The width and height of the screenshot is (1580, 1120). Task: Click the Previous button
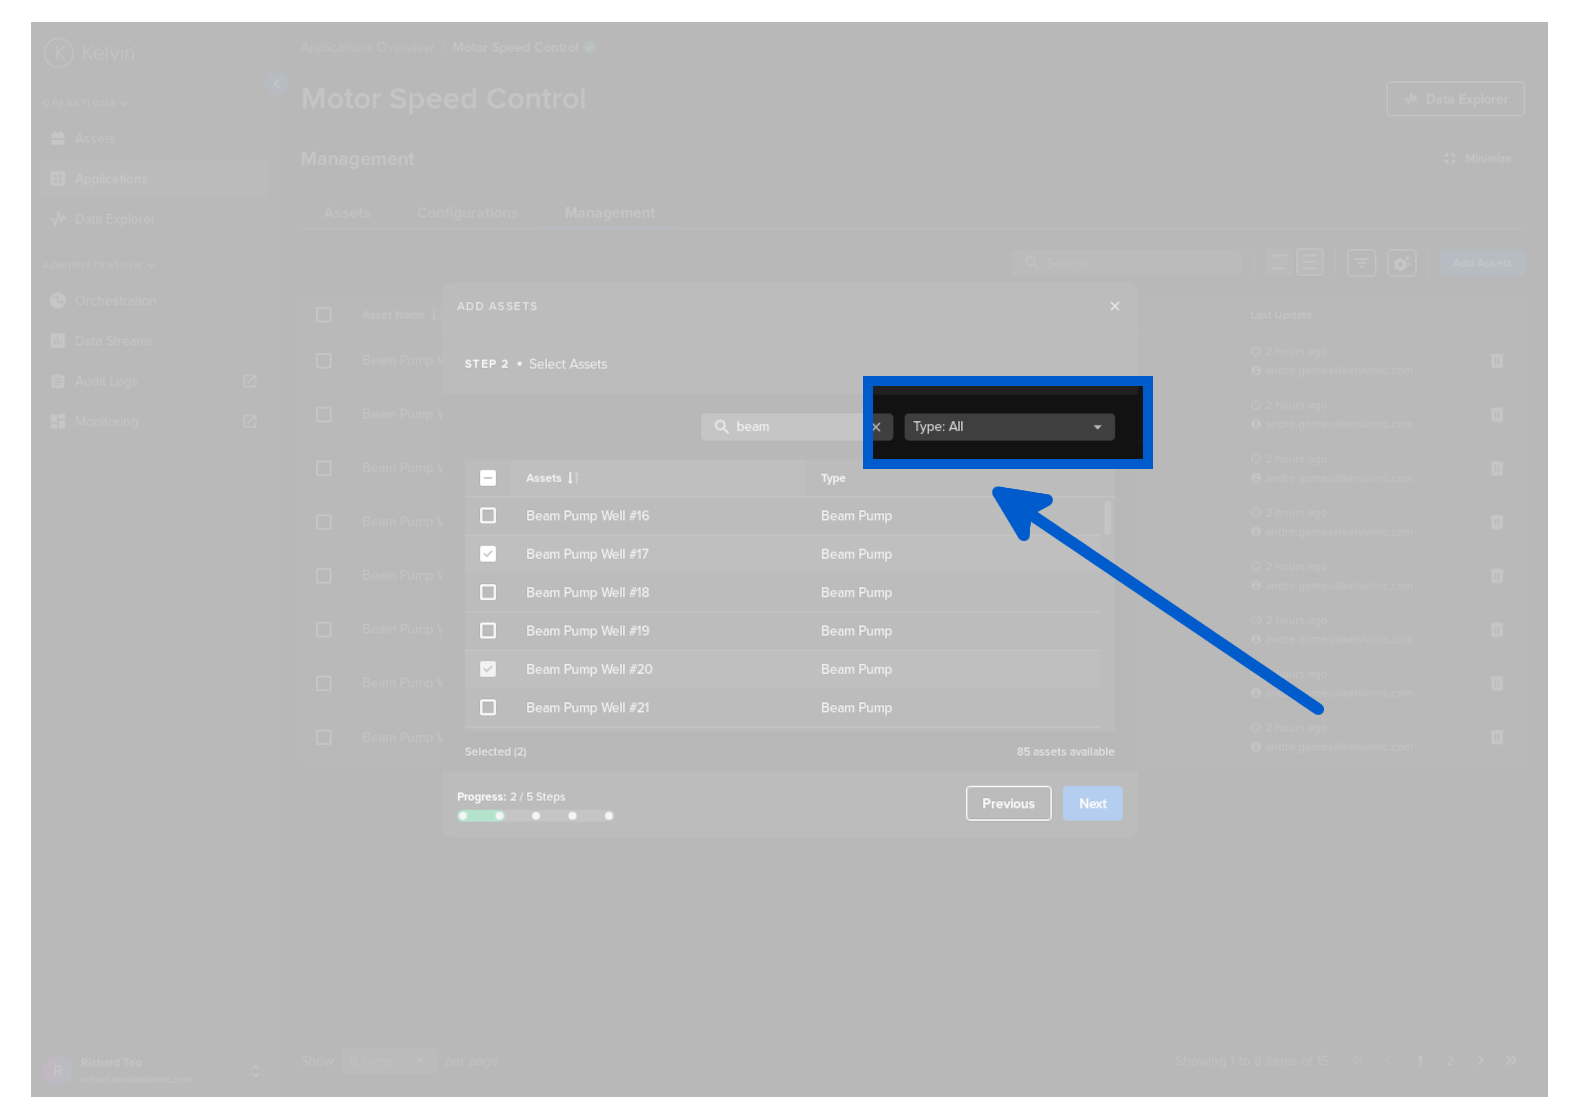pos(1008,804)
